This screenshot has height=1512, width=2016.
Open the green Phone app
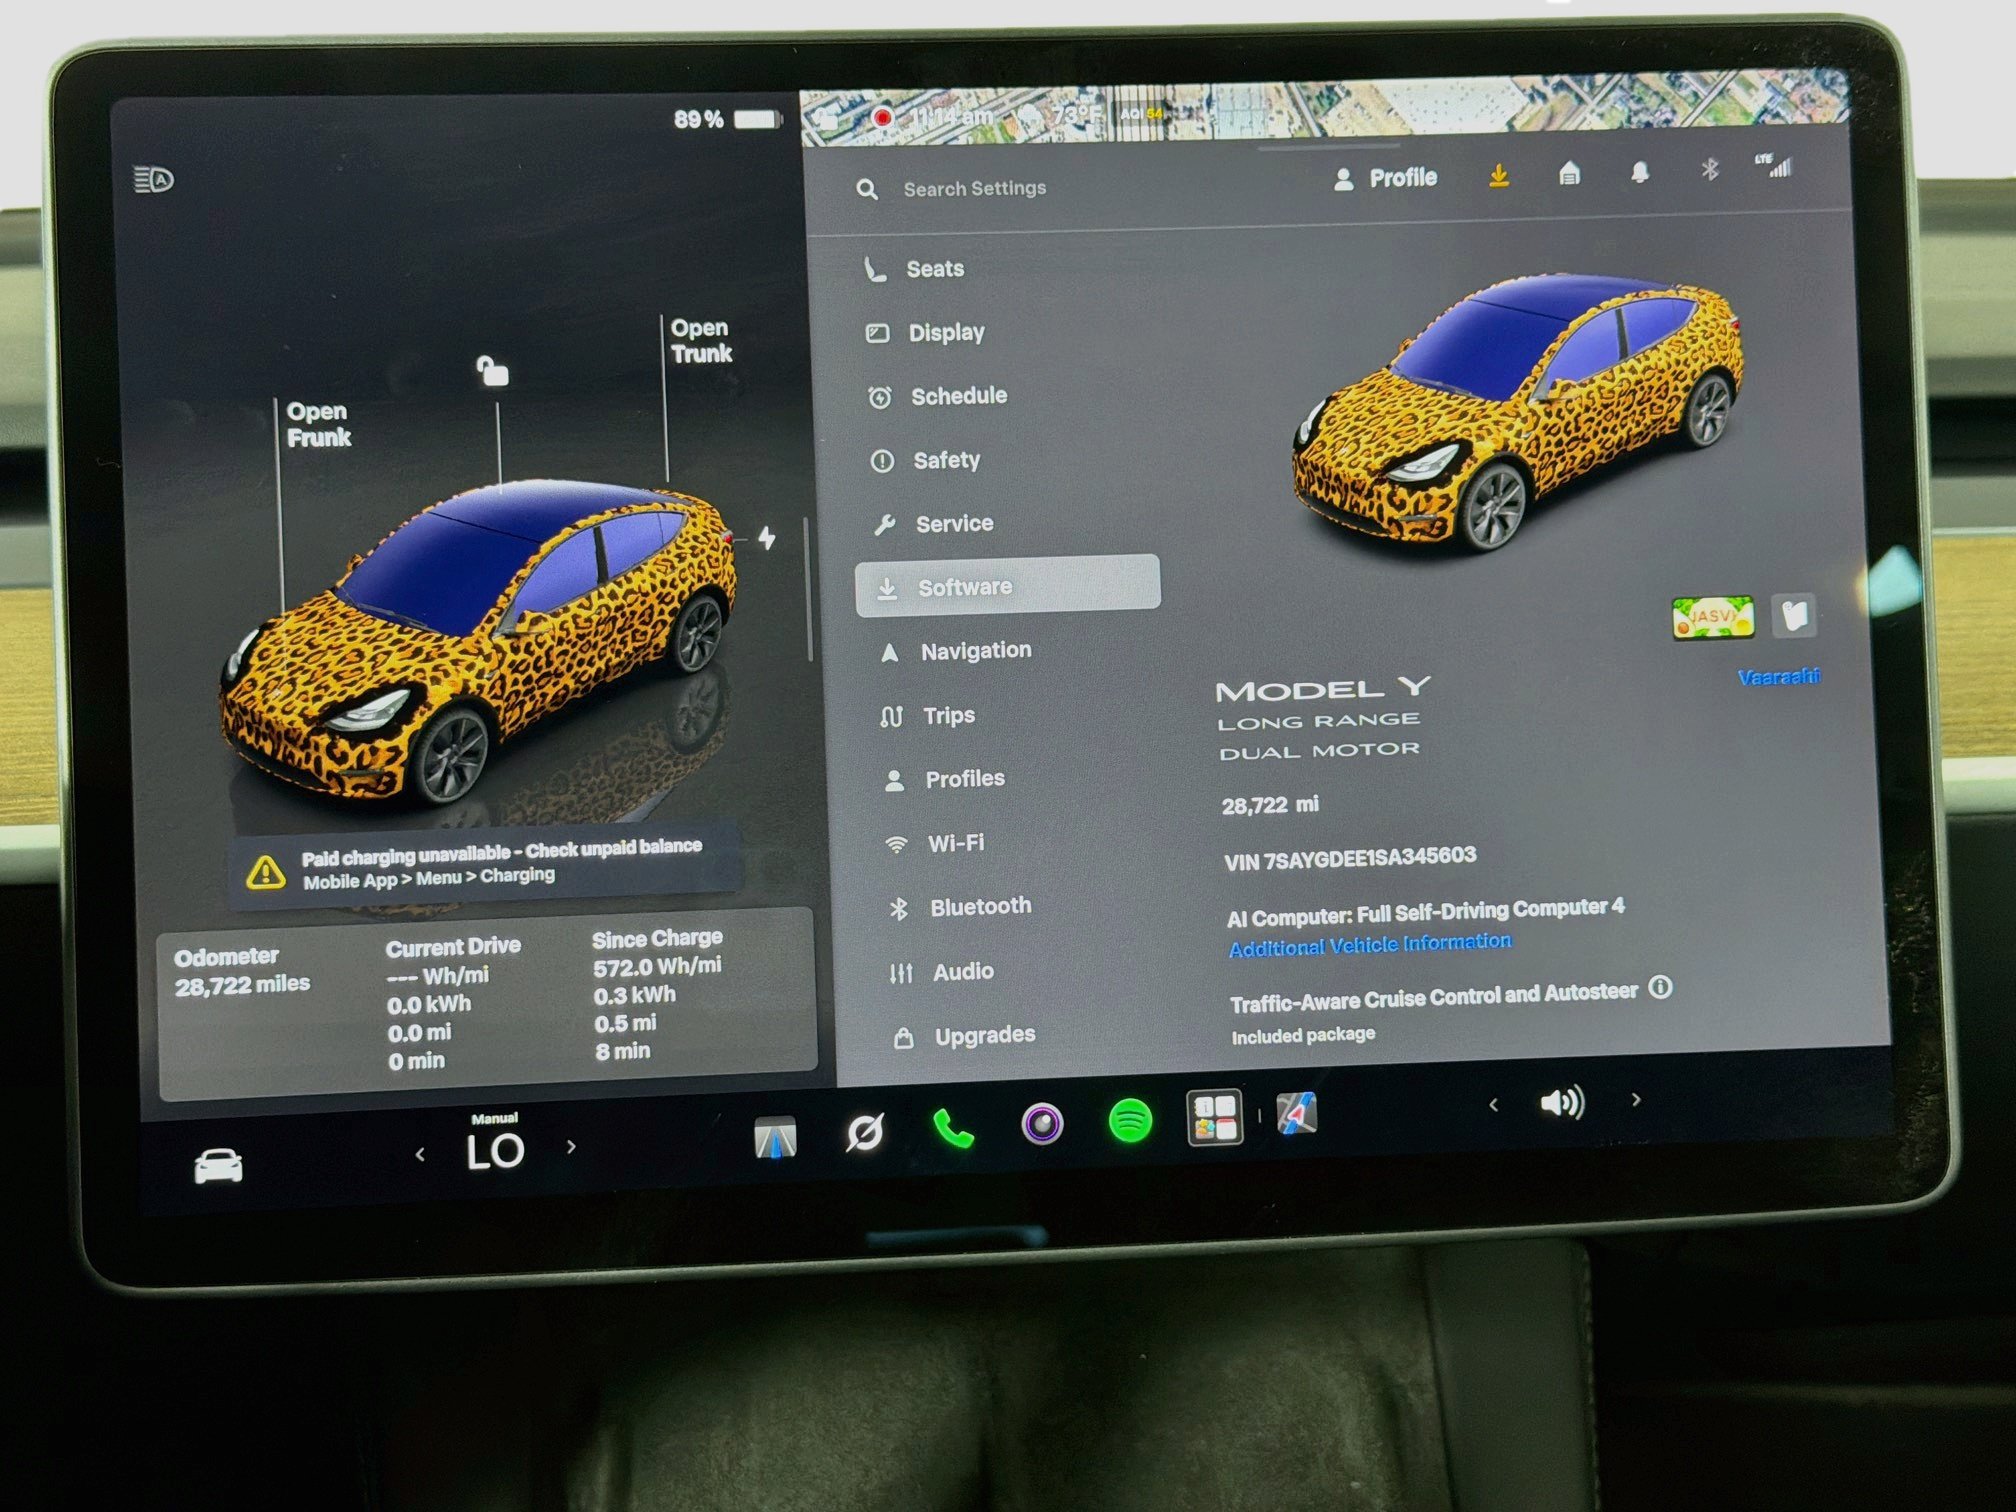[952, 1129]
